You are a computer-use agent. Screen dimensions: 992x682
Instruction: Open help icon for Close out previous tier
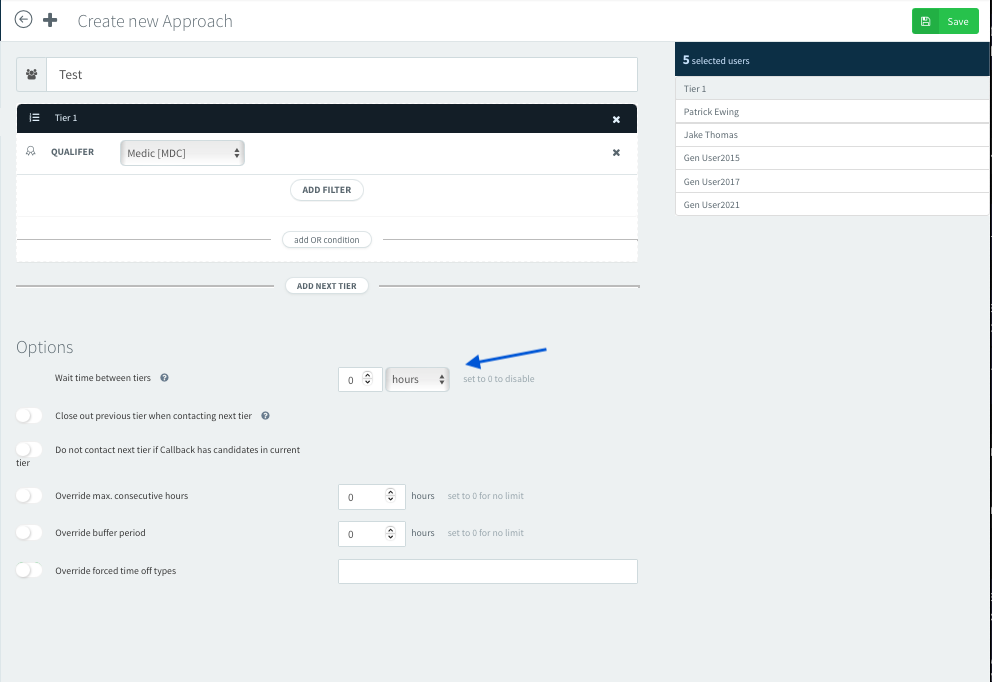point(266,416)
